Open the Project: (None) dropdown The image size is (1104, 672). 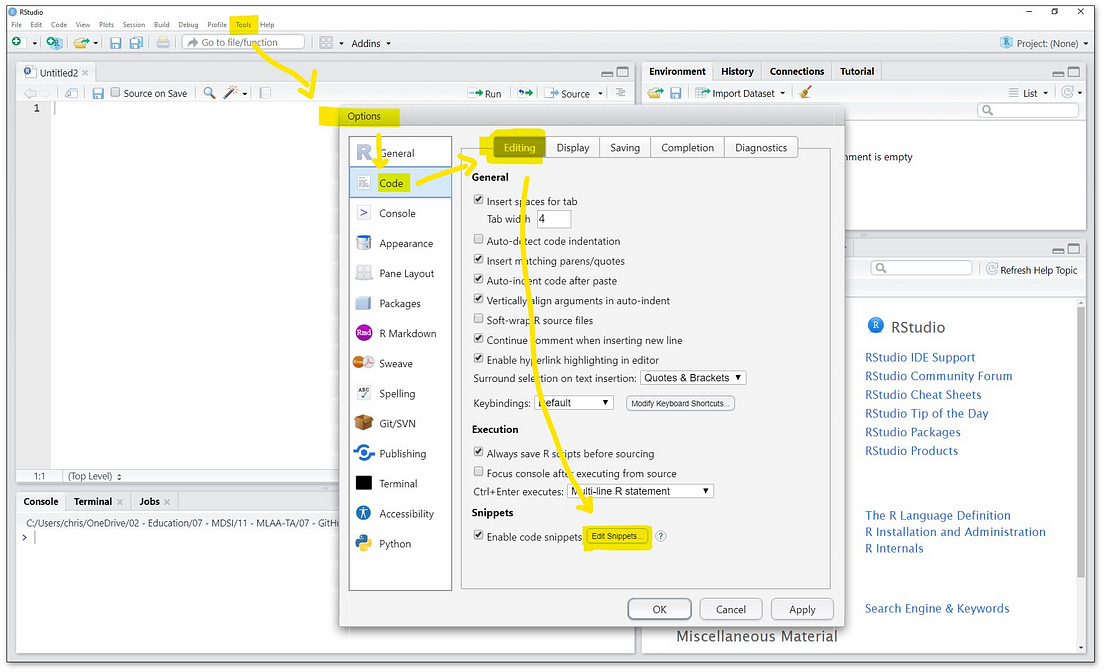(x=1044, y=43)
